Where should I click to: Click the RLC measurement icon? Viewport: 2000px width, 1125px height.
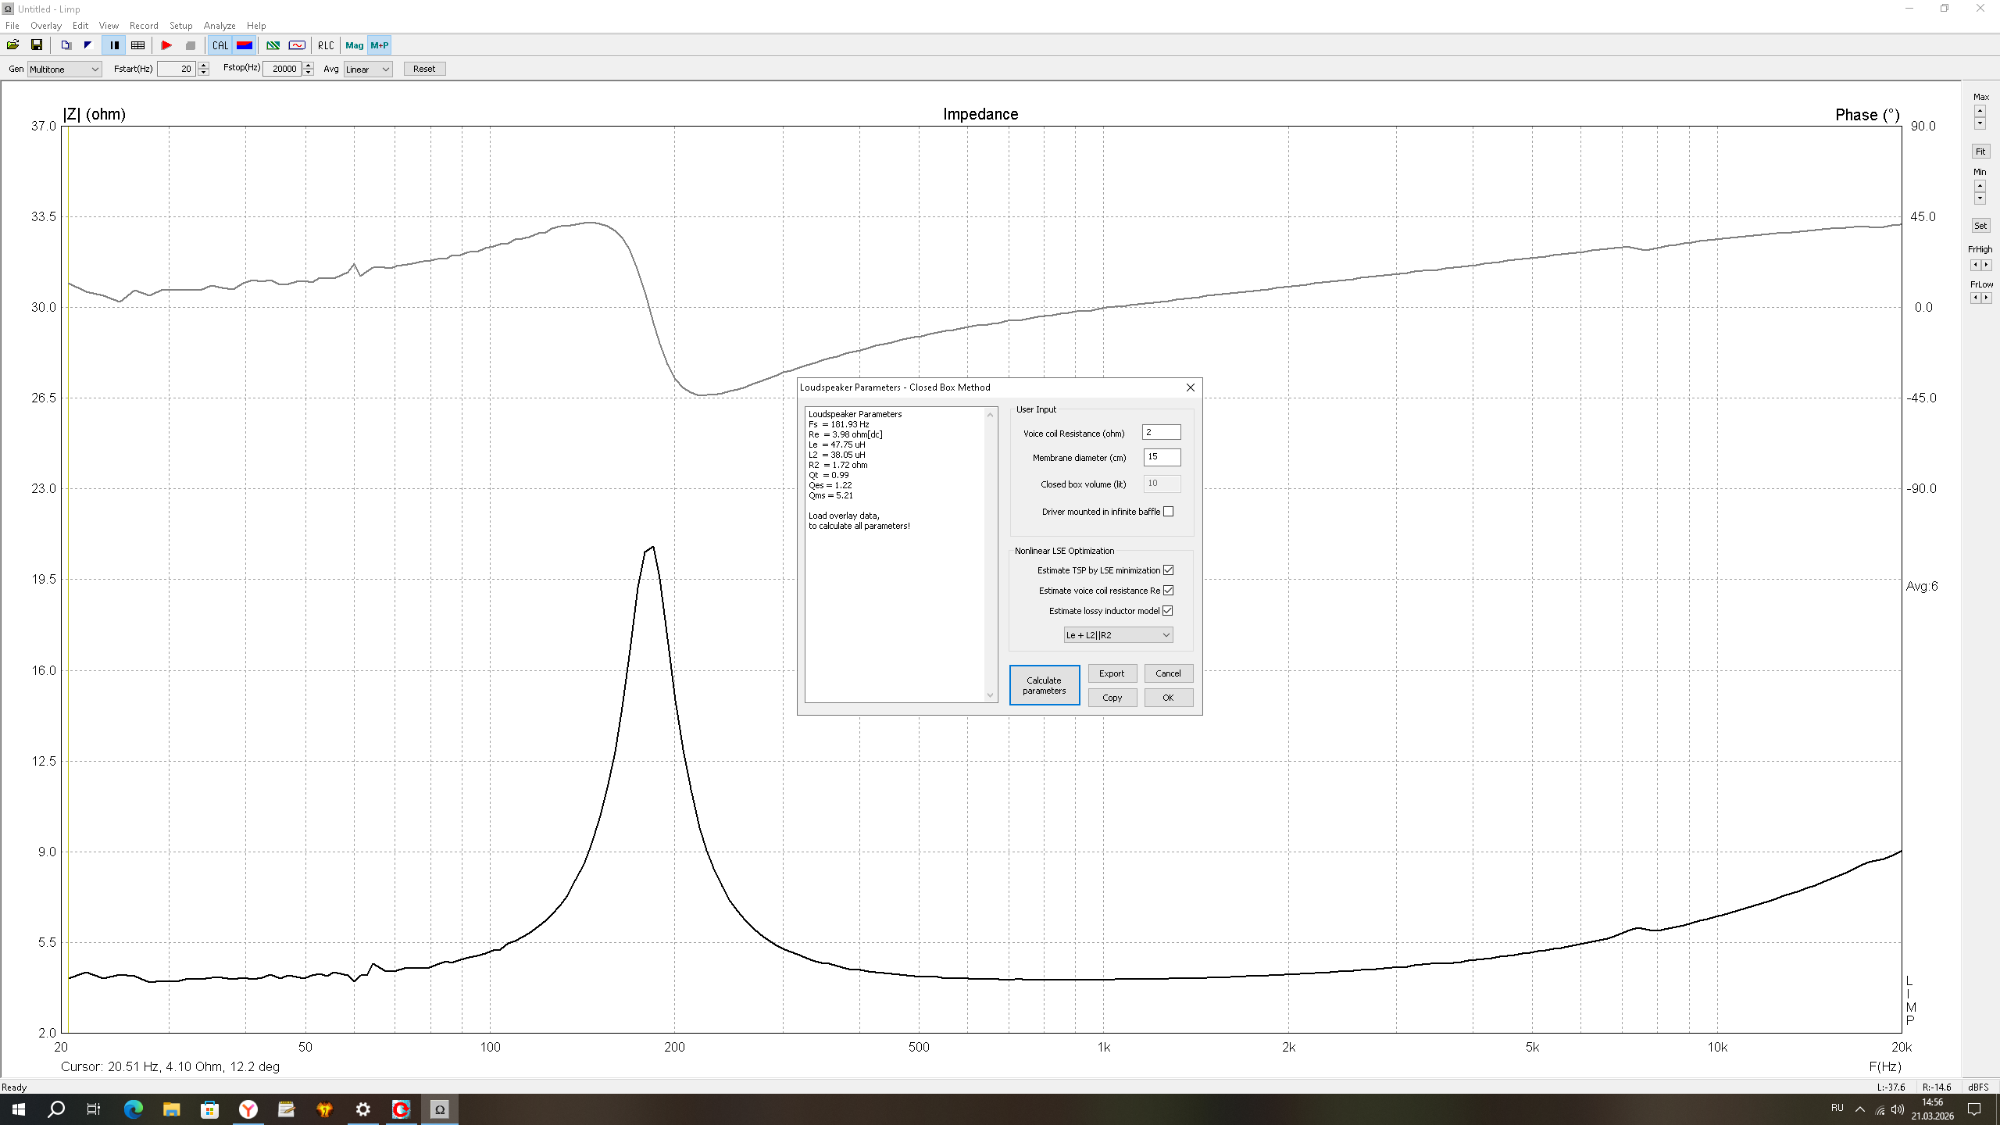[x=326, y=45]
